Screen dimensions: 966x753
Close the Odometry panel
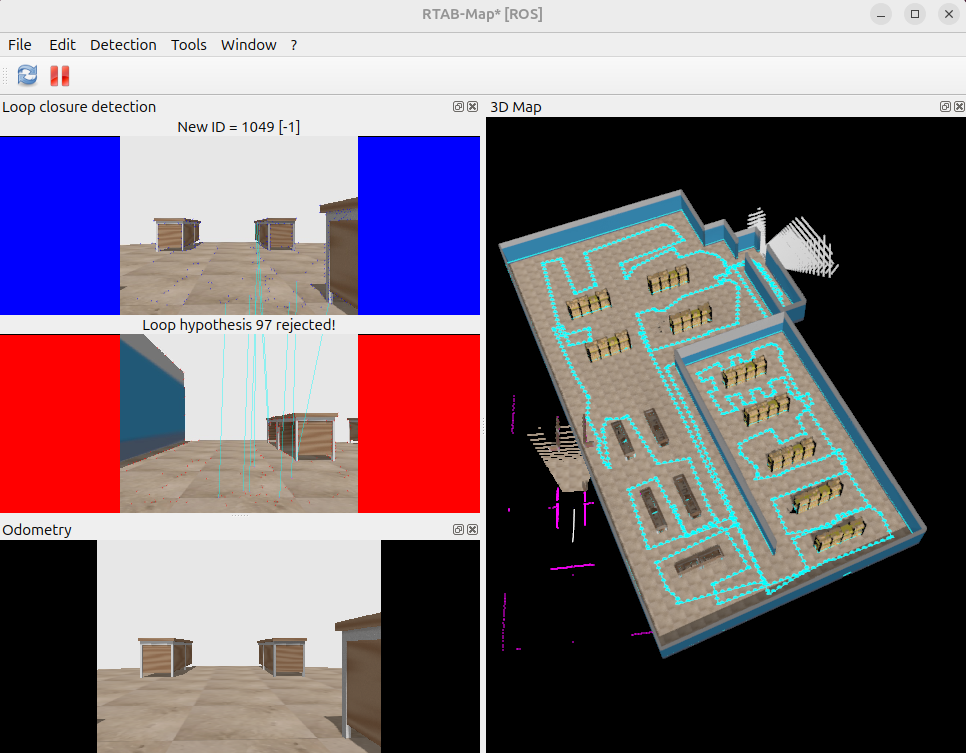tap(472, 530)
